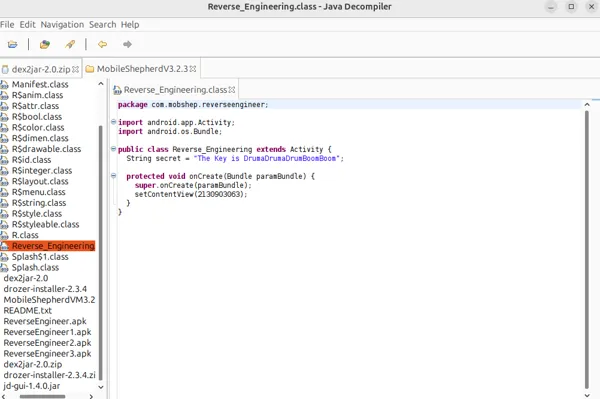
Task: Select the Reverse_Engineering.class editor tab
Action: pos(175,90)
